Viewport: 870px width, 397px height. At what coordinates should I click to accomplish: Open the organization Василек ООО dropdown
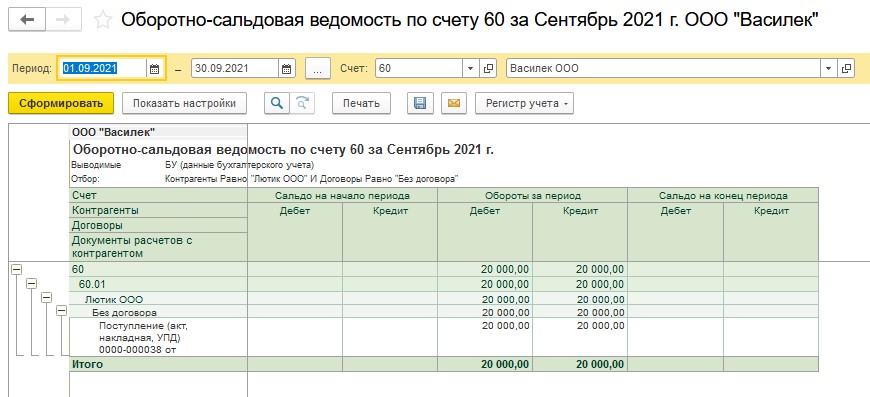point(829,69)
